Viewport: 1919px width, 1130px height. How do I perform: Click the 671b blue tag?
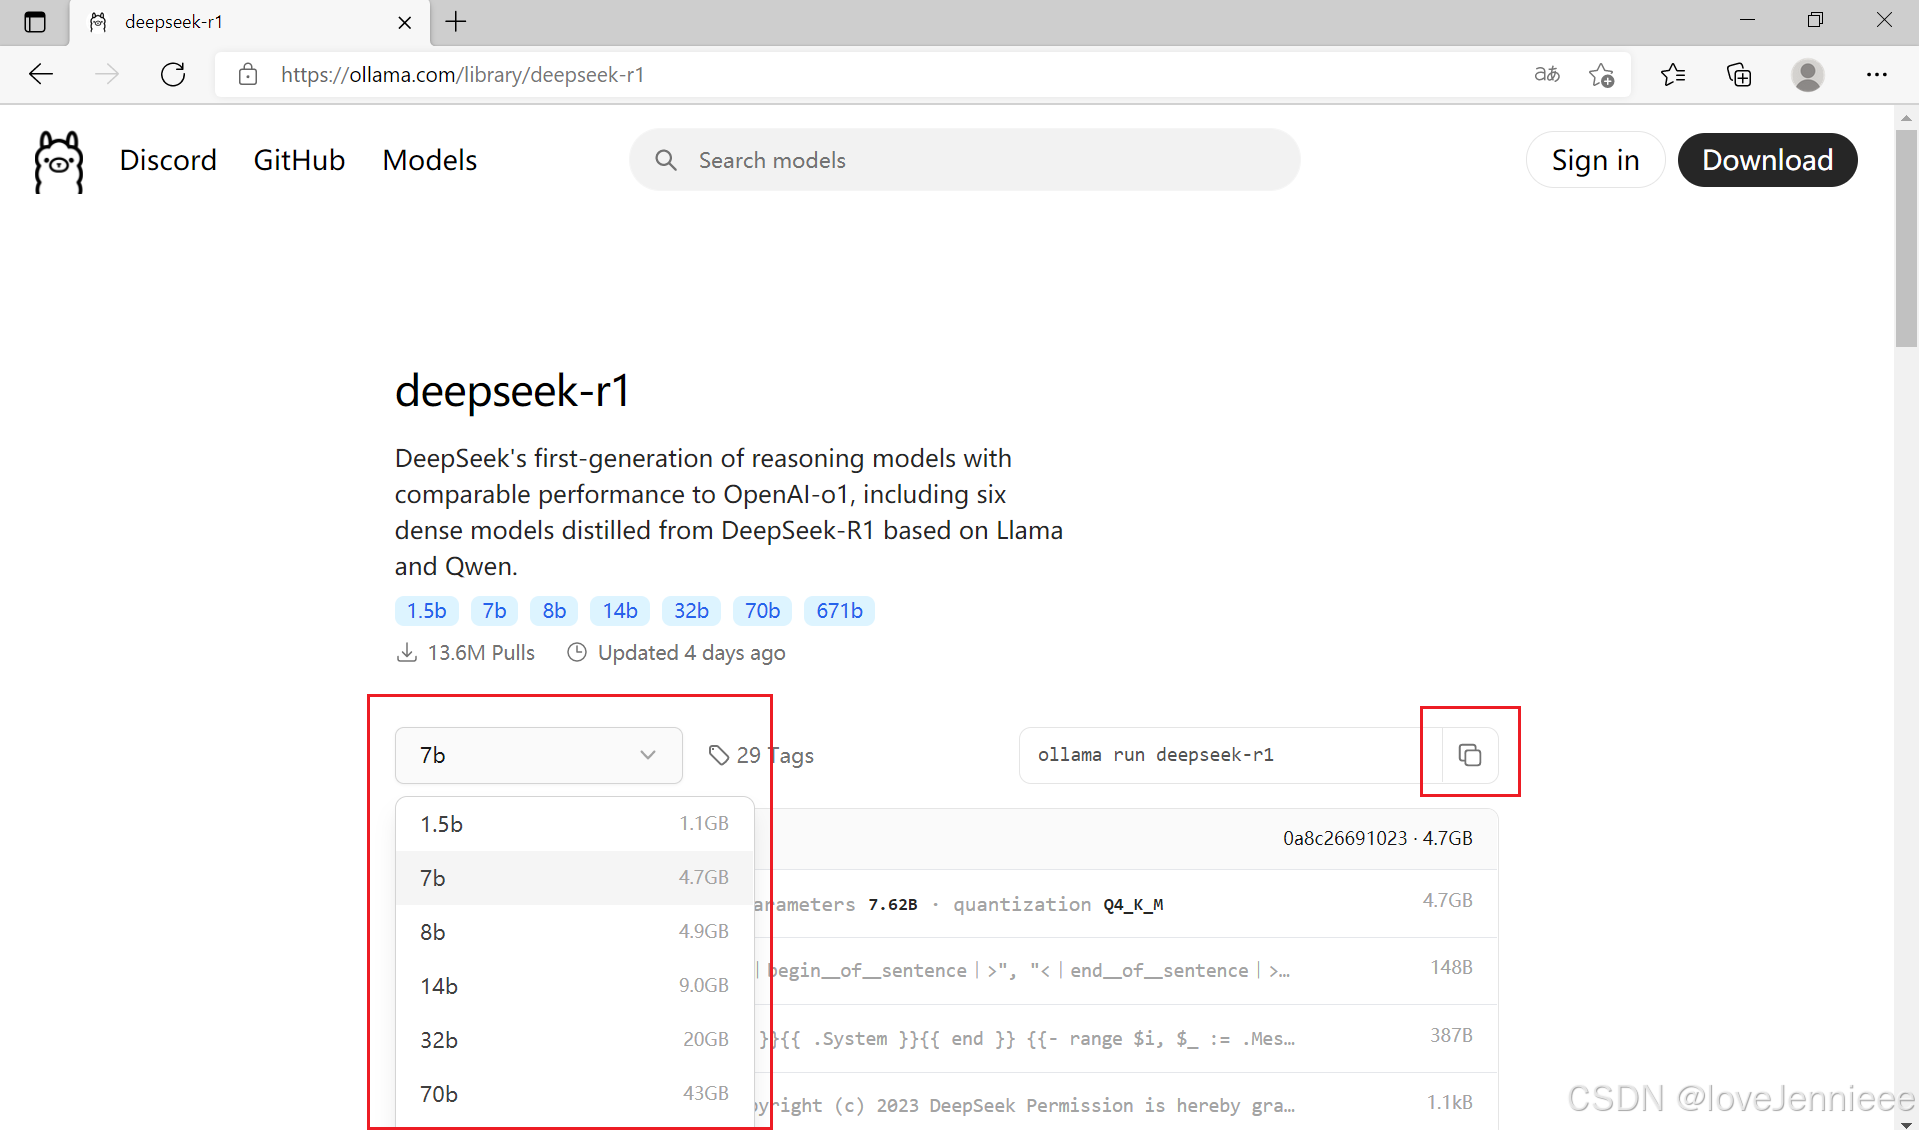839,611
